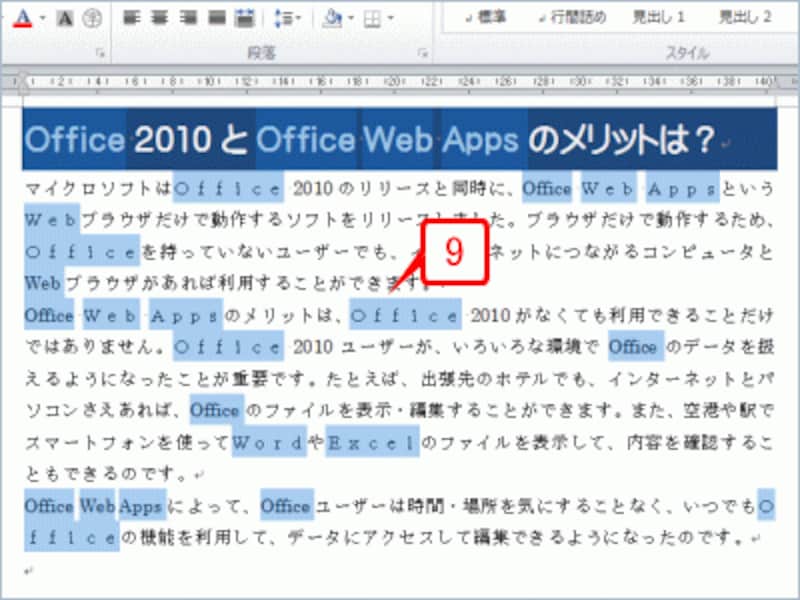Screen dimensions: 800x600
Task: Click the text によって、 in last paragraph
Action: (207, 506)
